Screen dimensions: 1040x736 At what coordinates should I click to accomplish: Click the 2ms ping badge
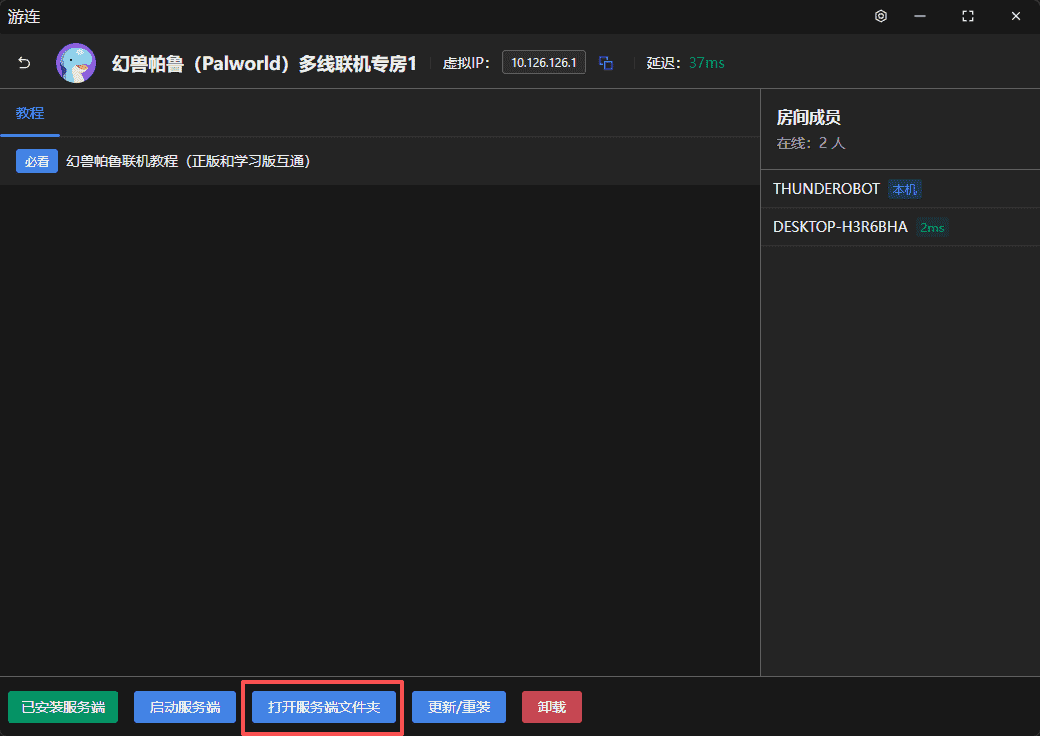coord(932,227)
